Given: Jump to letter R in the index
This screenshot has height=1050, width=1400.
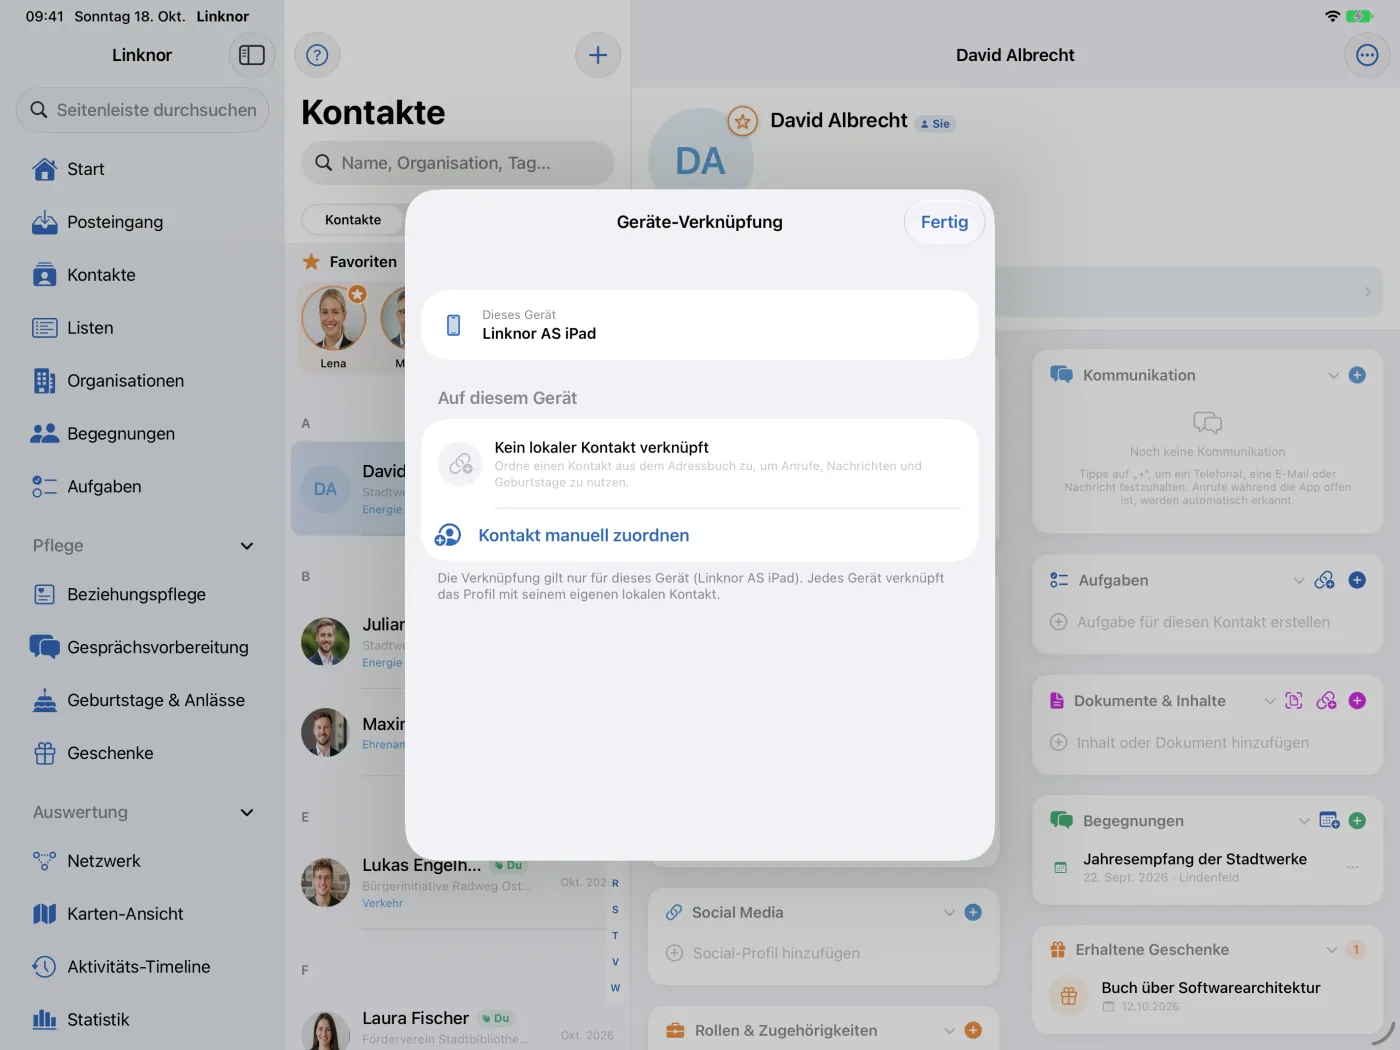Looking at the screenshot, I should click(x=615, y=883).
